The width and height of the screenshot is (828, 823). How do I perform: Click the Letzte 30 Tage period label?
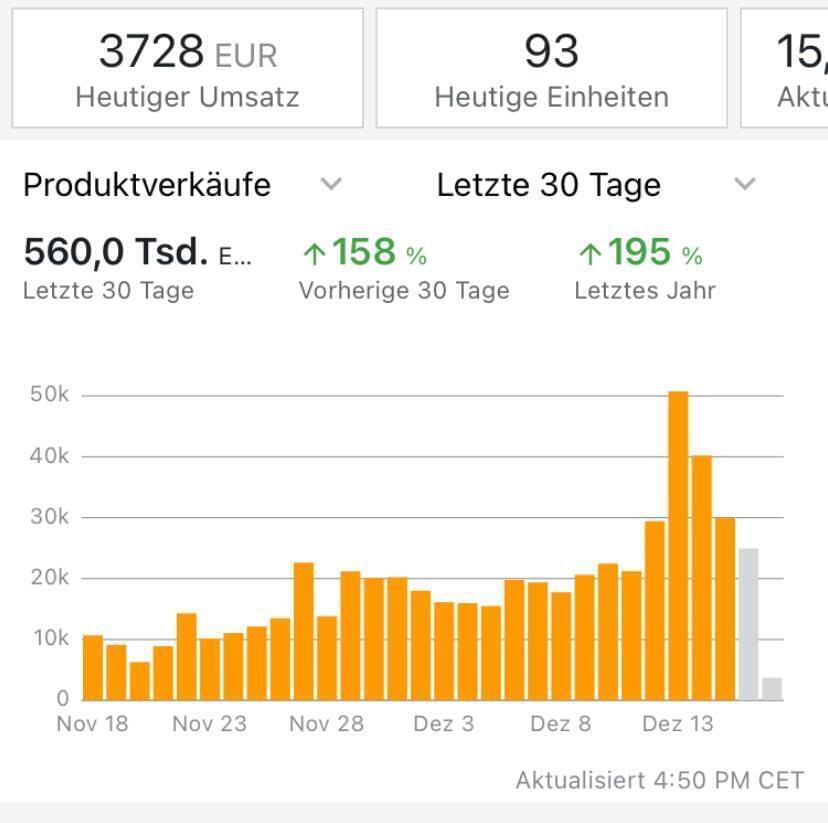coord(548,185)
